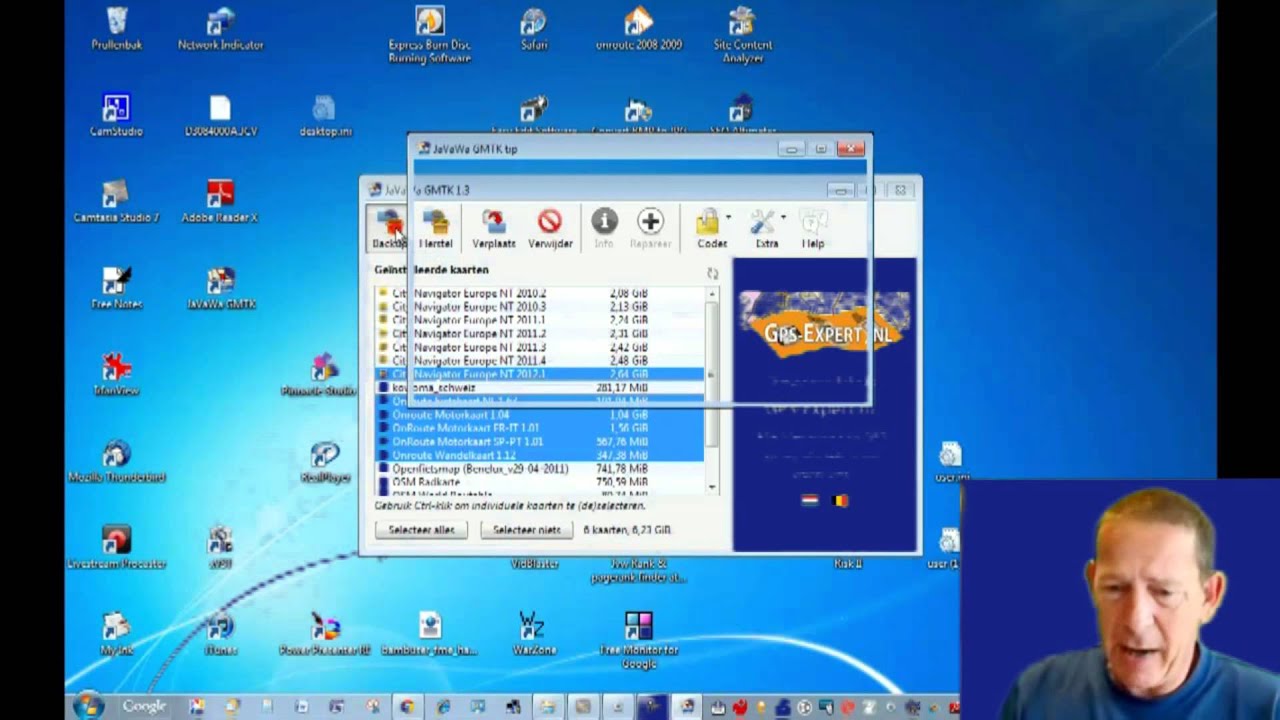
Task: Click the Verwijder (delete) toolbar icon
Action: (x=549, y=228)
